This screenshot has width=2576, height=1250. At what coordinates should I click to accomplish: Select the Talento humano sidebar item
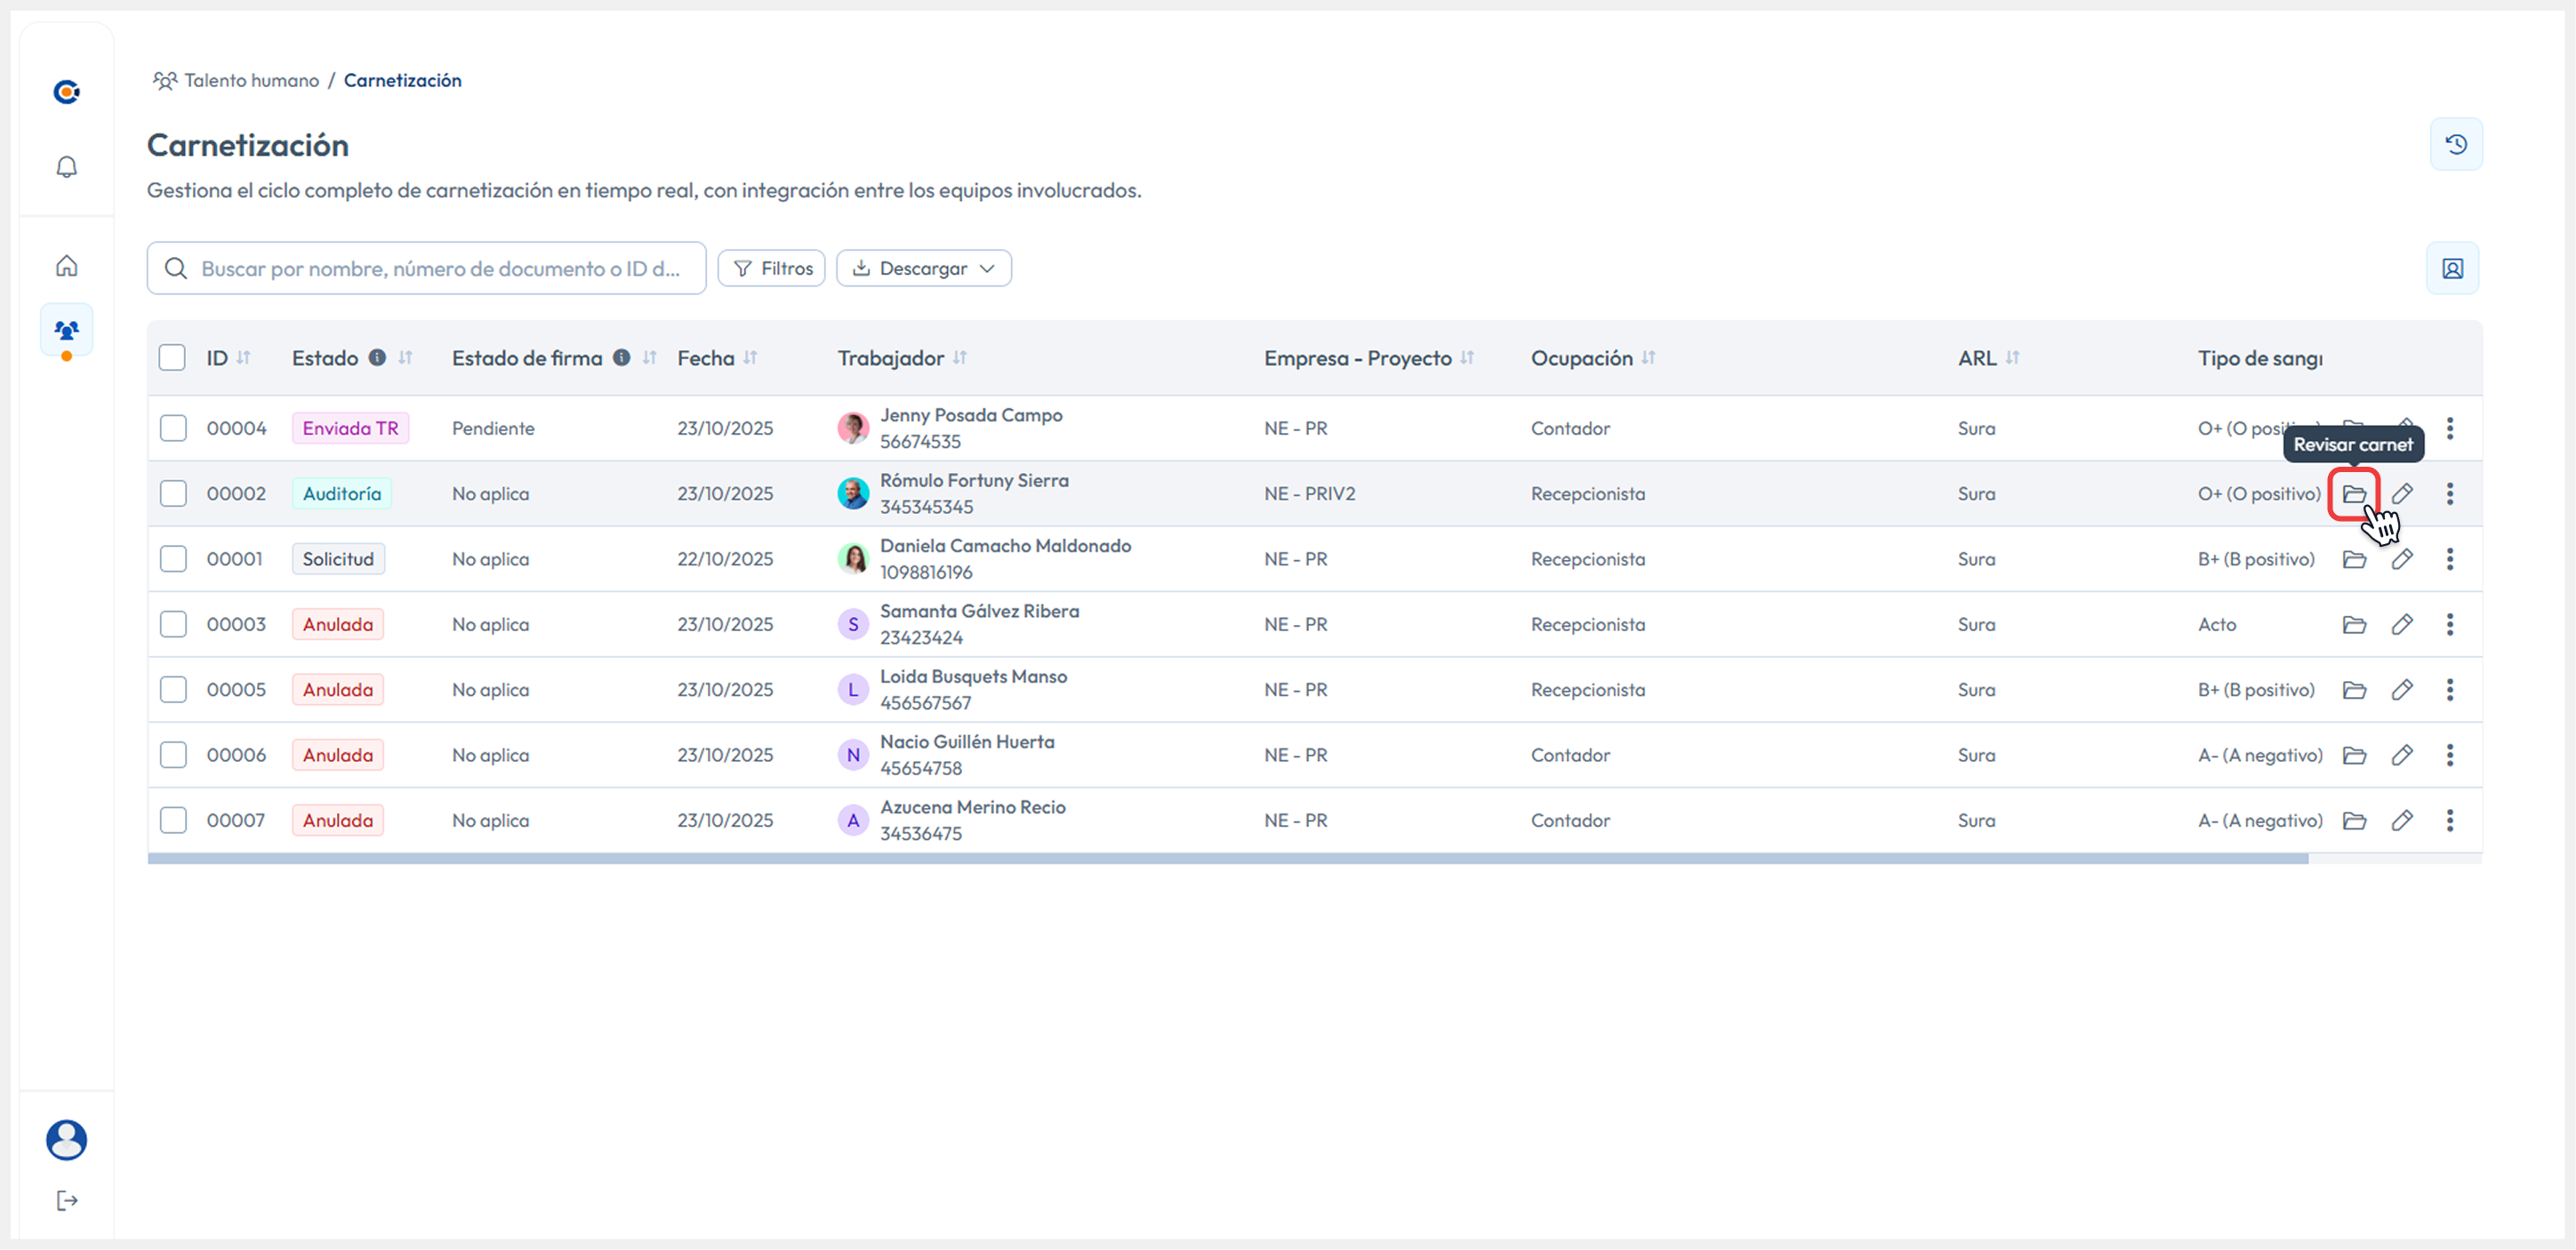click(66, 330)
